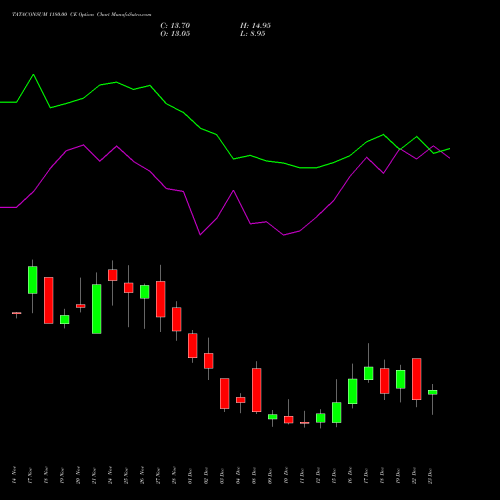The width and height of the screenshot is (500, 500).
Task: Click the red candlestick for 27 Nov
Action: (x=161, y=299)
